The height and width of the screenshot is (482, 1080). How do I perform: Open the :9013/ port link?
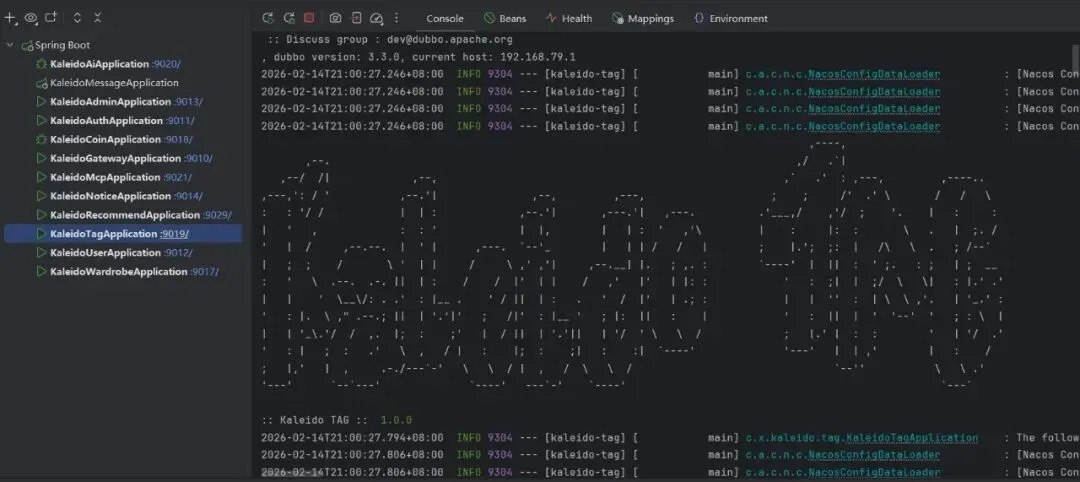click(188, 101)
